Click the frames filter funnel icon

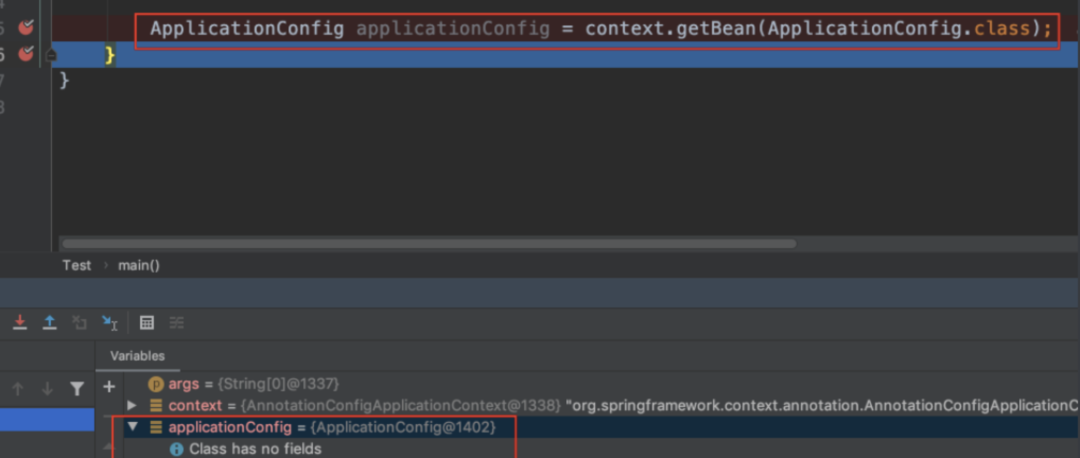point(77,389)
